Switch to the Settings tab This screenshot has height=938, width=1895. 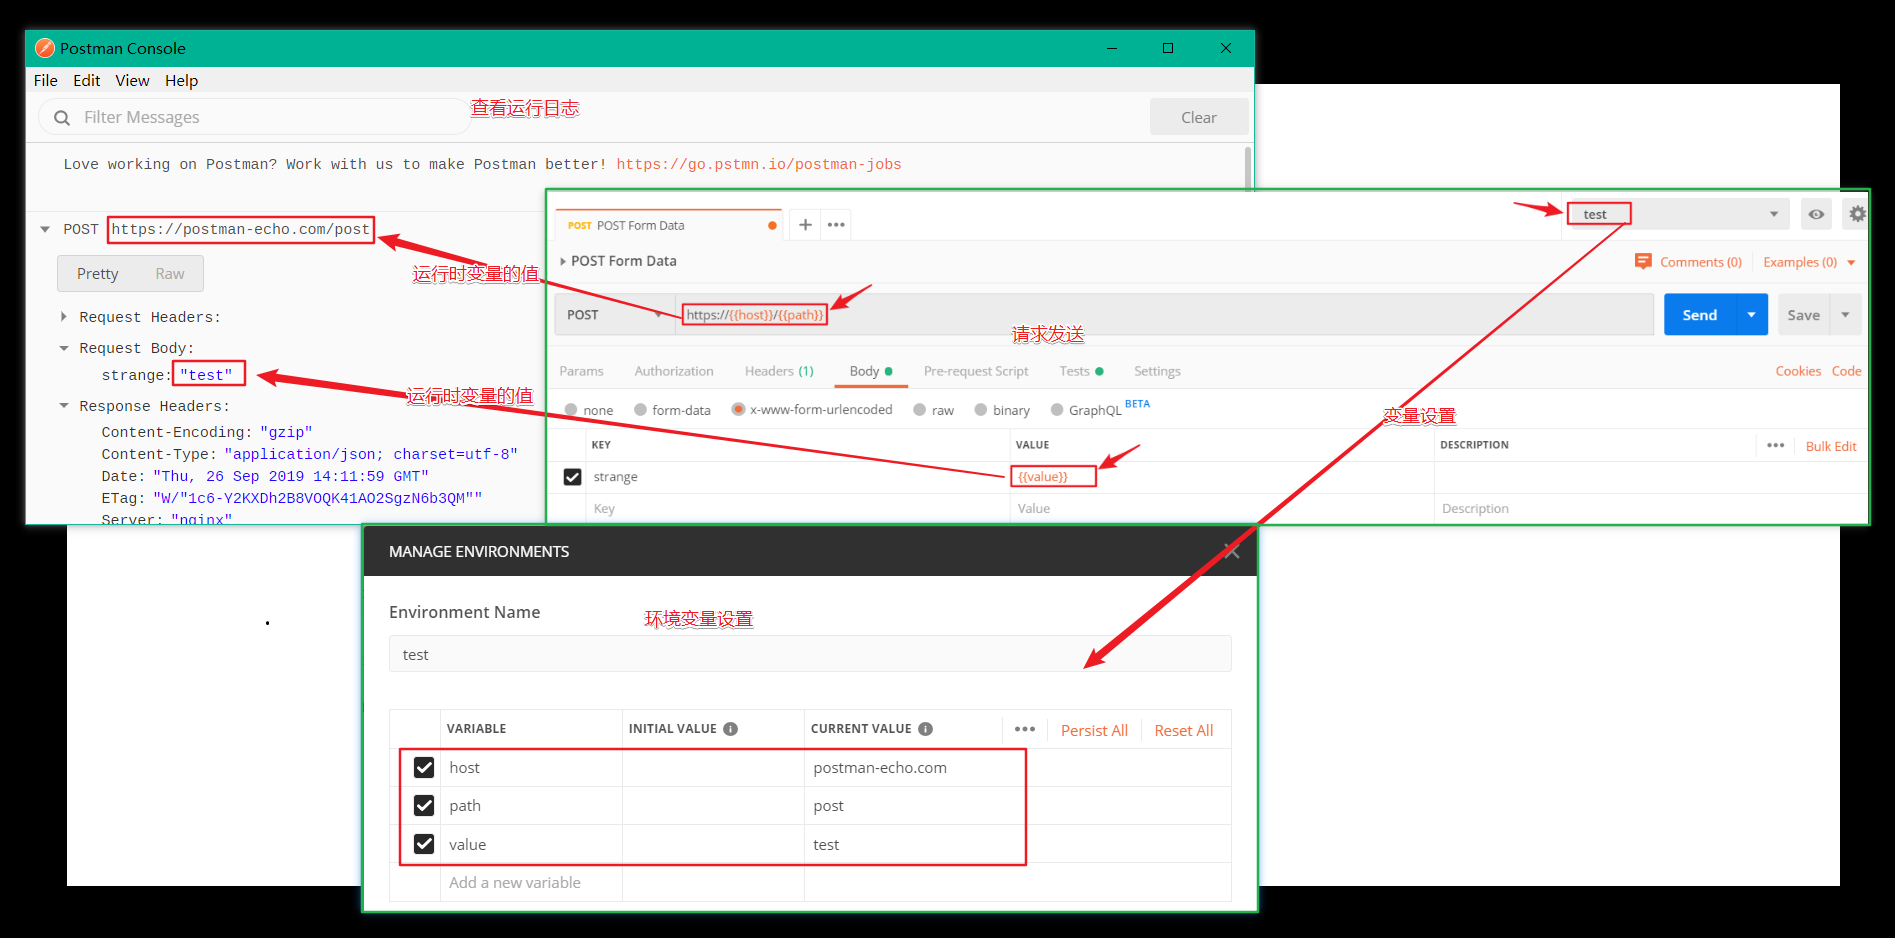coord(1157,371)
